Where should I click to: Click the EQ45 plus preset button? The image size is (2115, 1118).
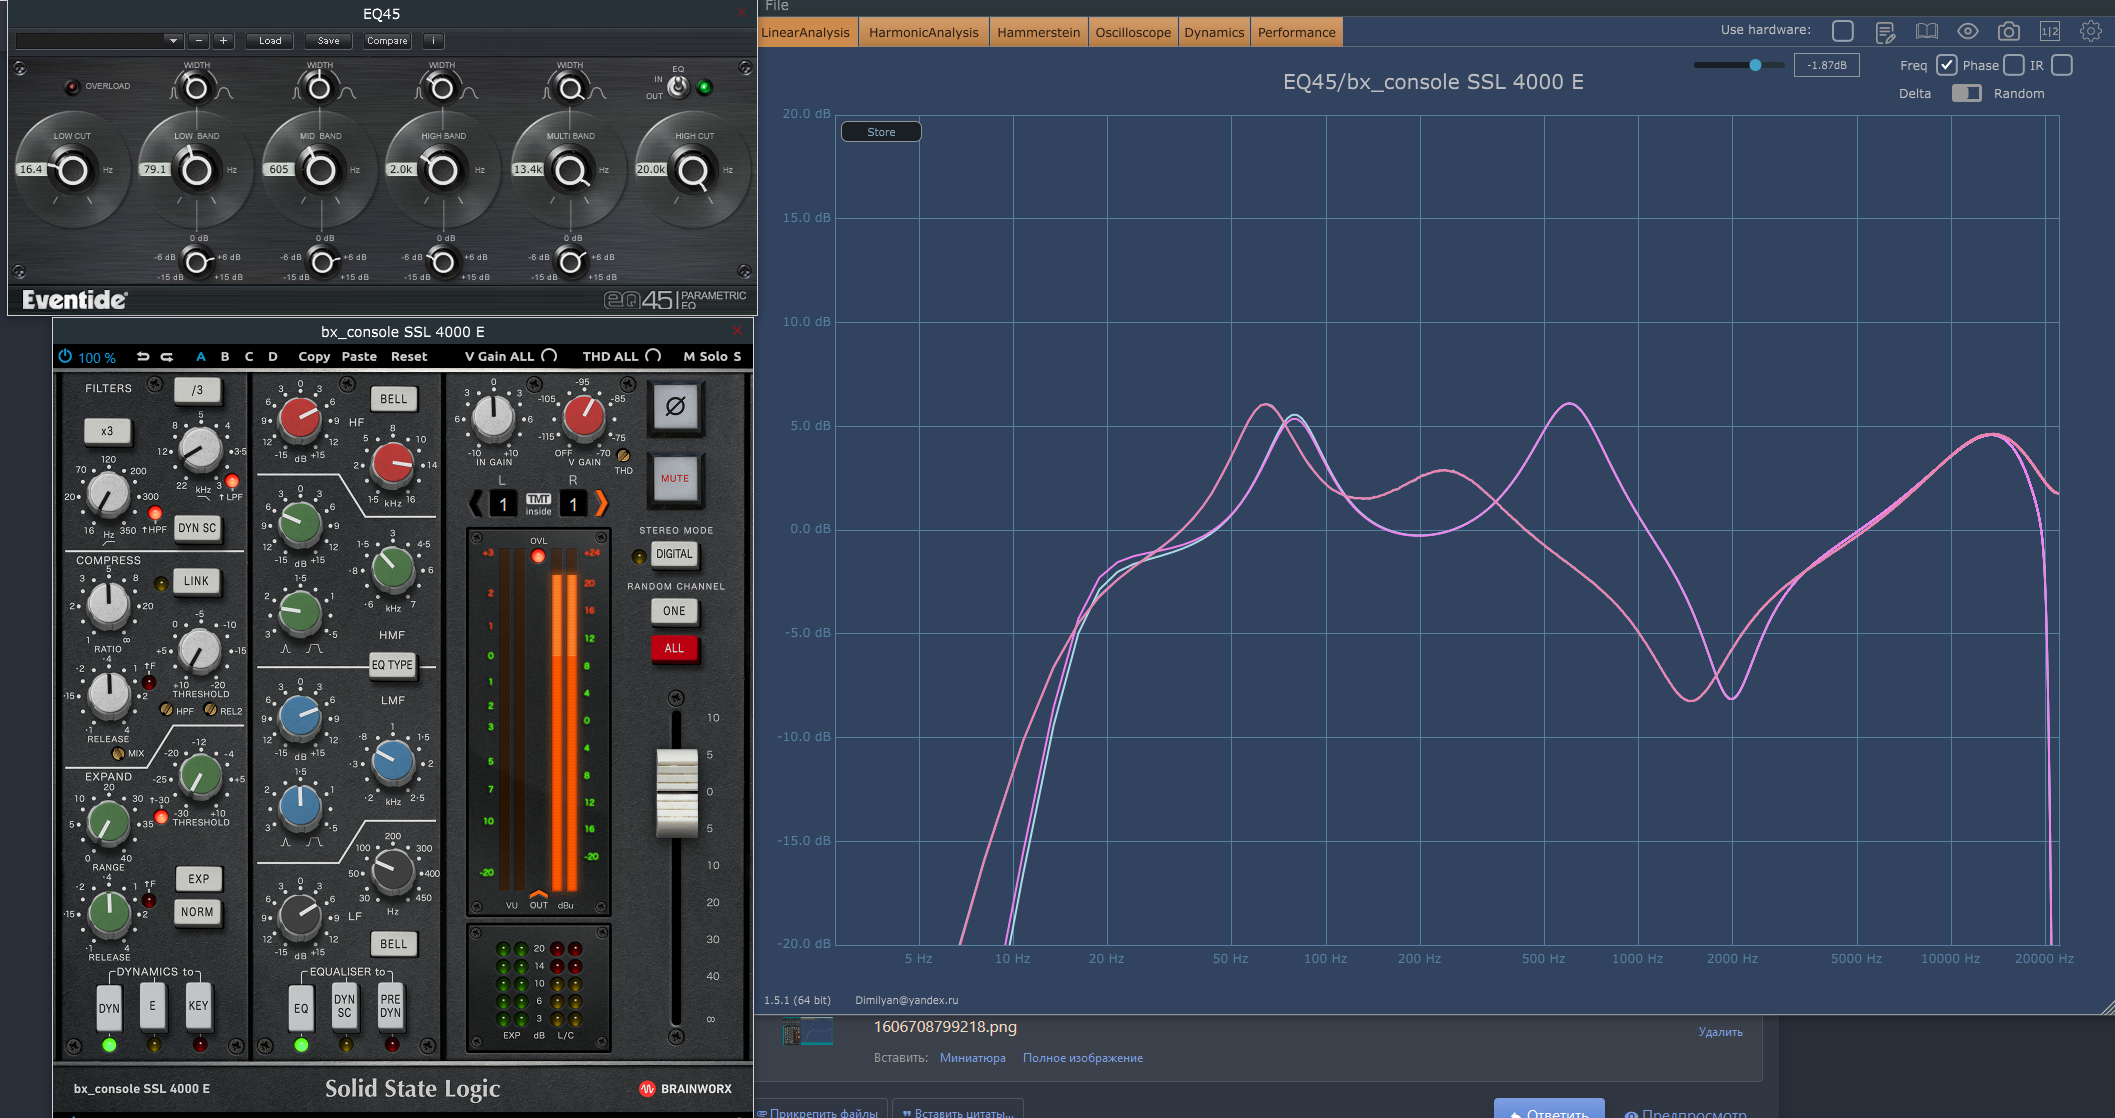(x=224, y=41)
